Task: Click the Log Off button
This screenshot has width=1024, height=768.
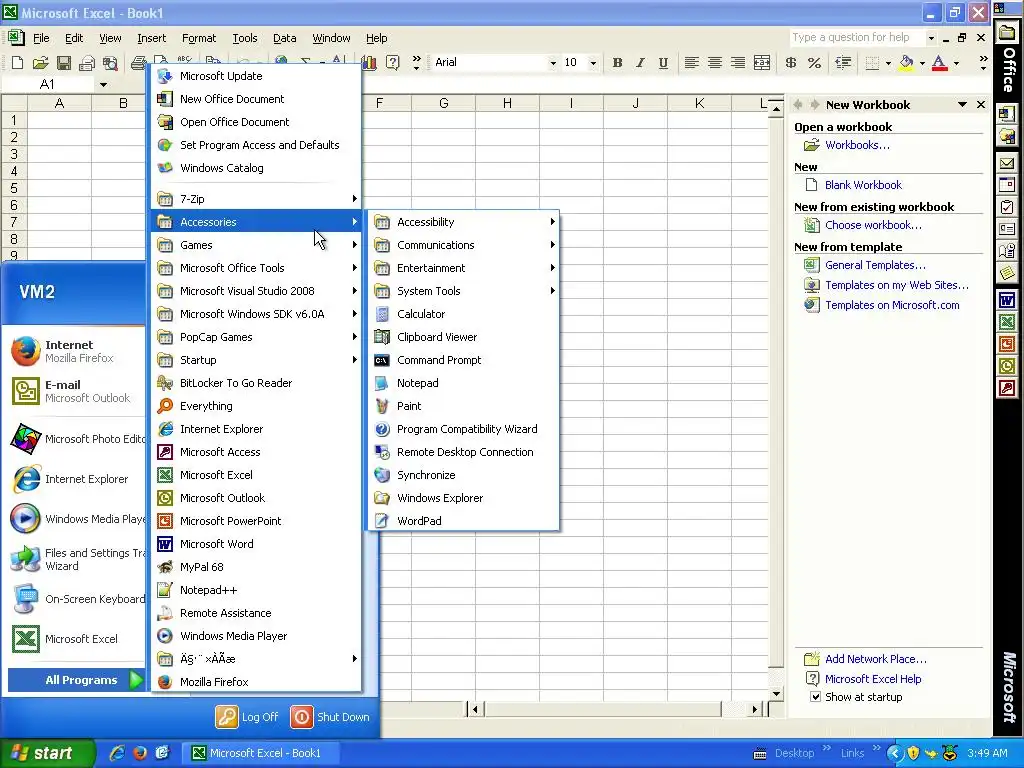Action: pos(248,717)
